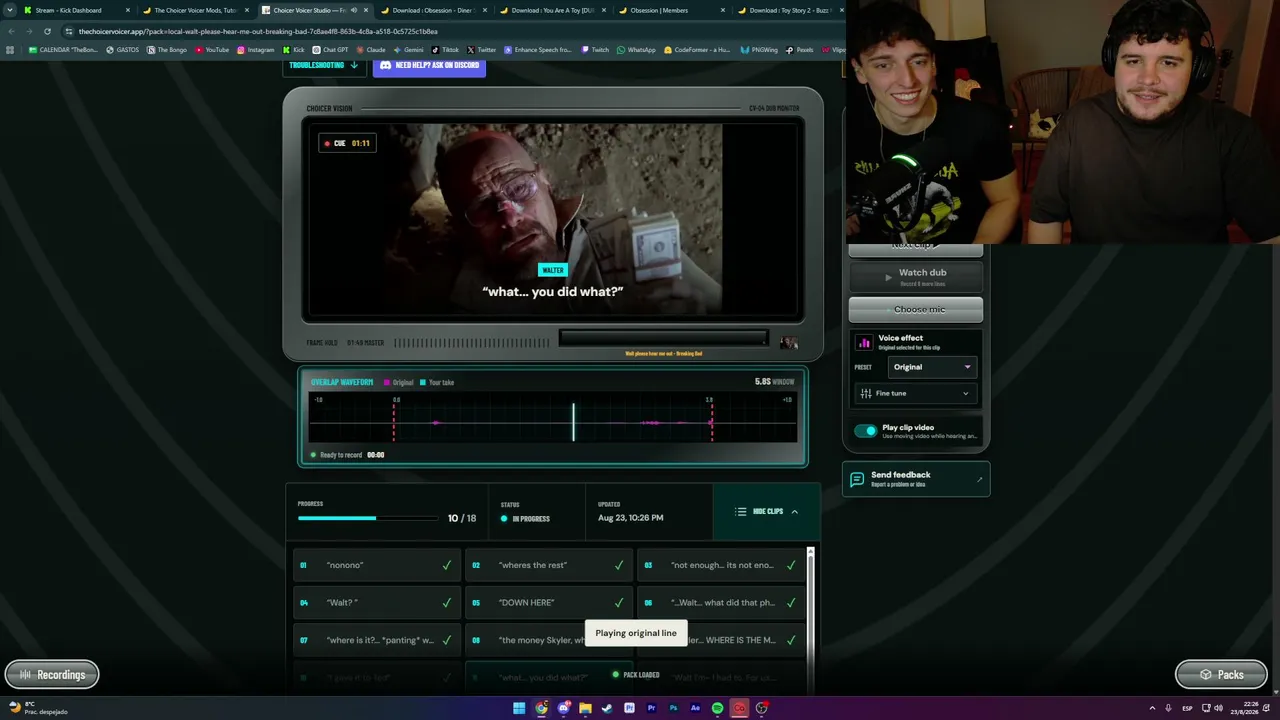Select clip 03 "not enough... its not eno..."
Viewport: 1280px width, 720px height.
point(721,565)
